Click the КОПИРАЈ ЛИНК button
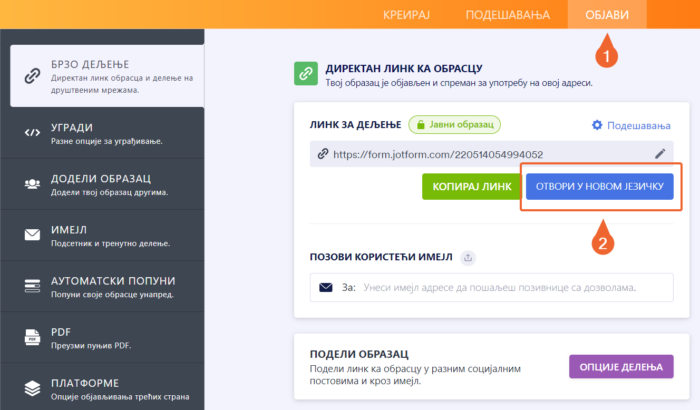The image size is (700, 410). coord(472,186)
